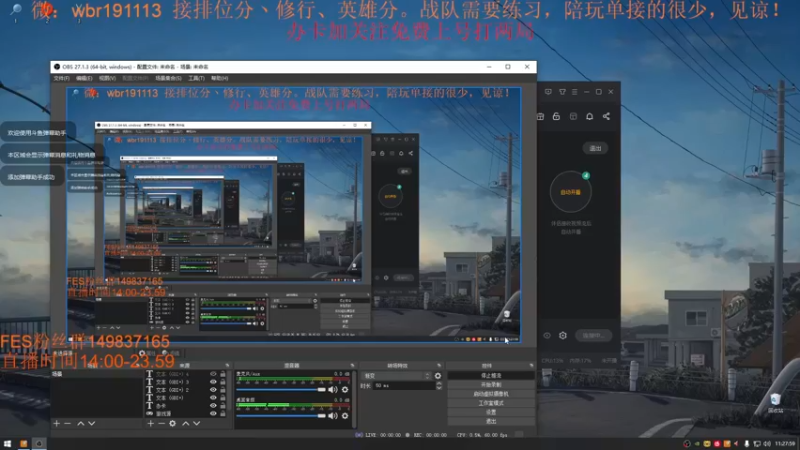Open transition properties gear icon
The height and width of the screenshot is (450, 800).
pos(438,376)
